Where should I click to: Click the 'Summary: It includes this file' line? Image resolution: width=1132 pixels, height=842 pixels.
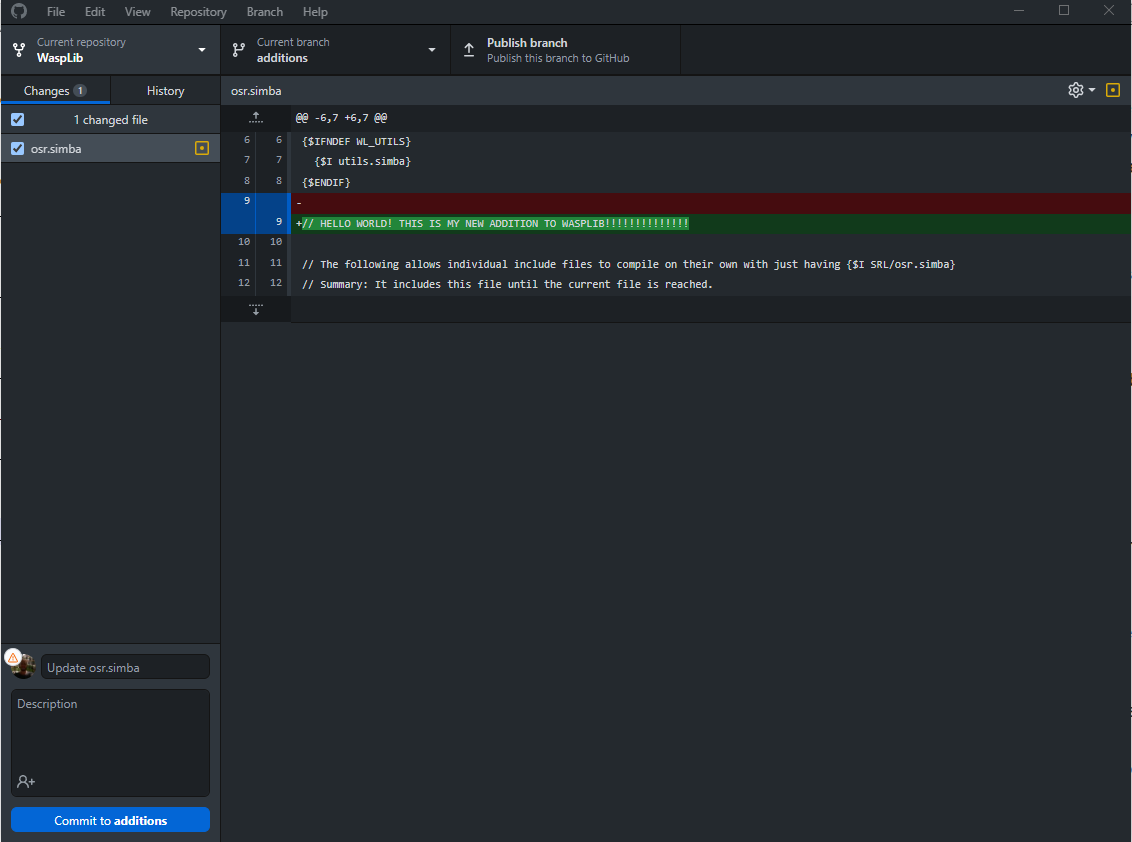pos(508,285)
